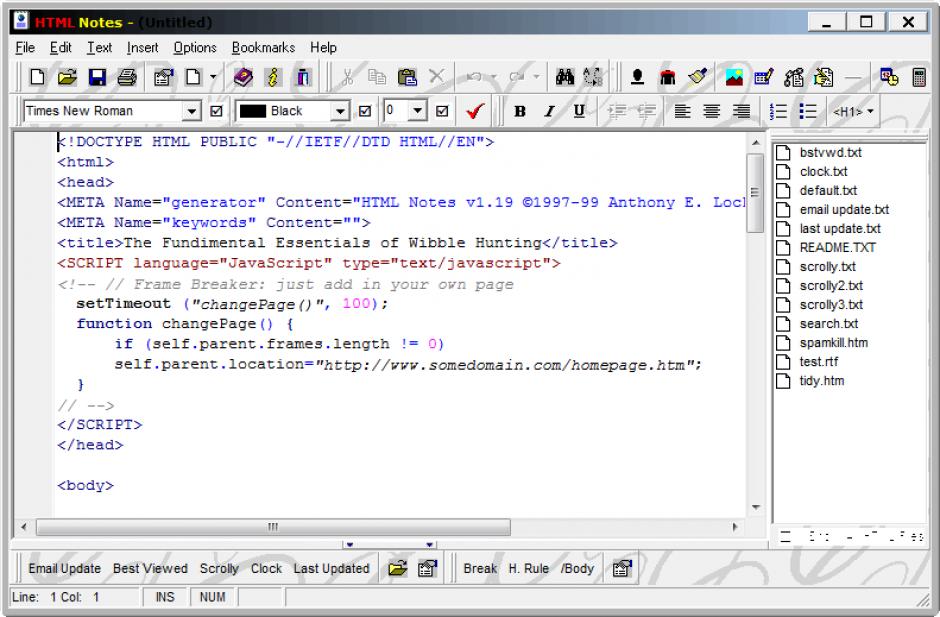Viewport: 940px width, 617px height.
Task: Center align the text
Action: pos(712,111)
